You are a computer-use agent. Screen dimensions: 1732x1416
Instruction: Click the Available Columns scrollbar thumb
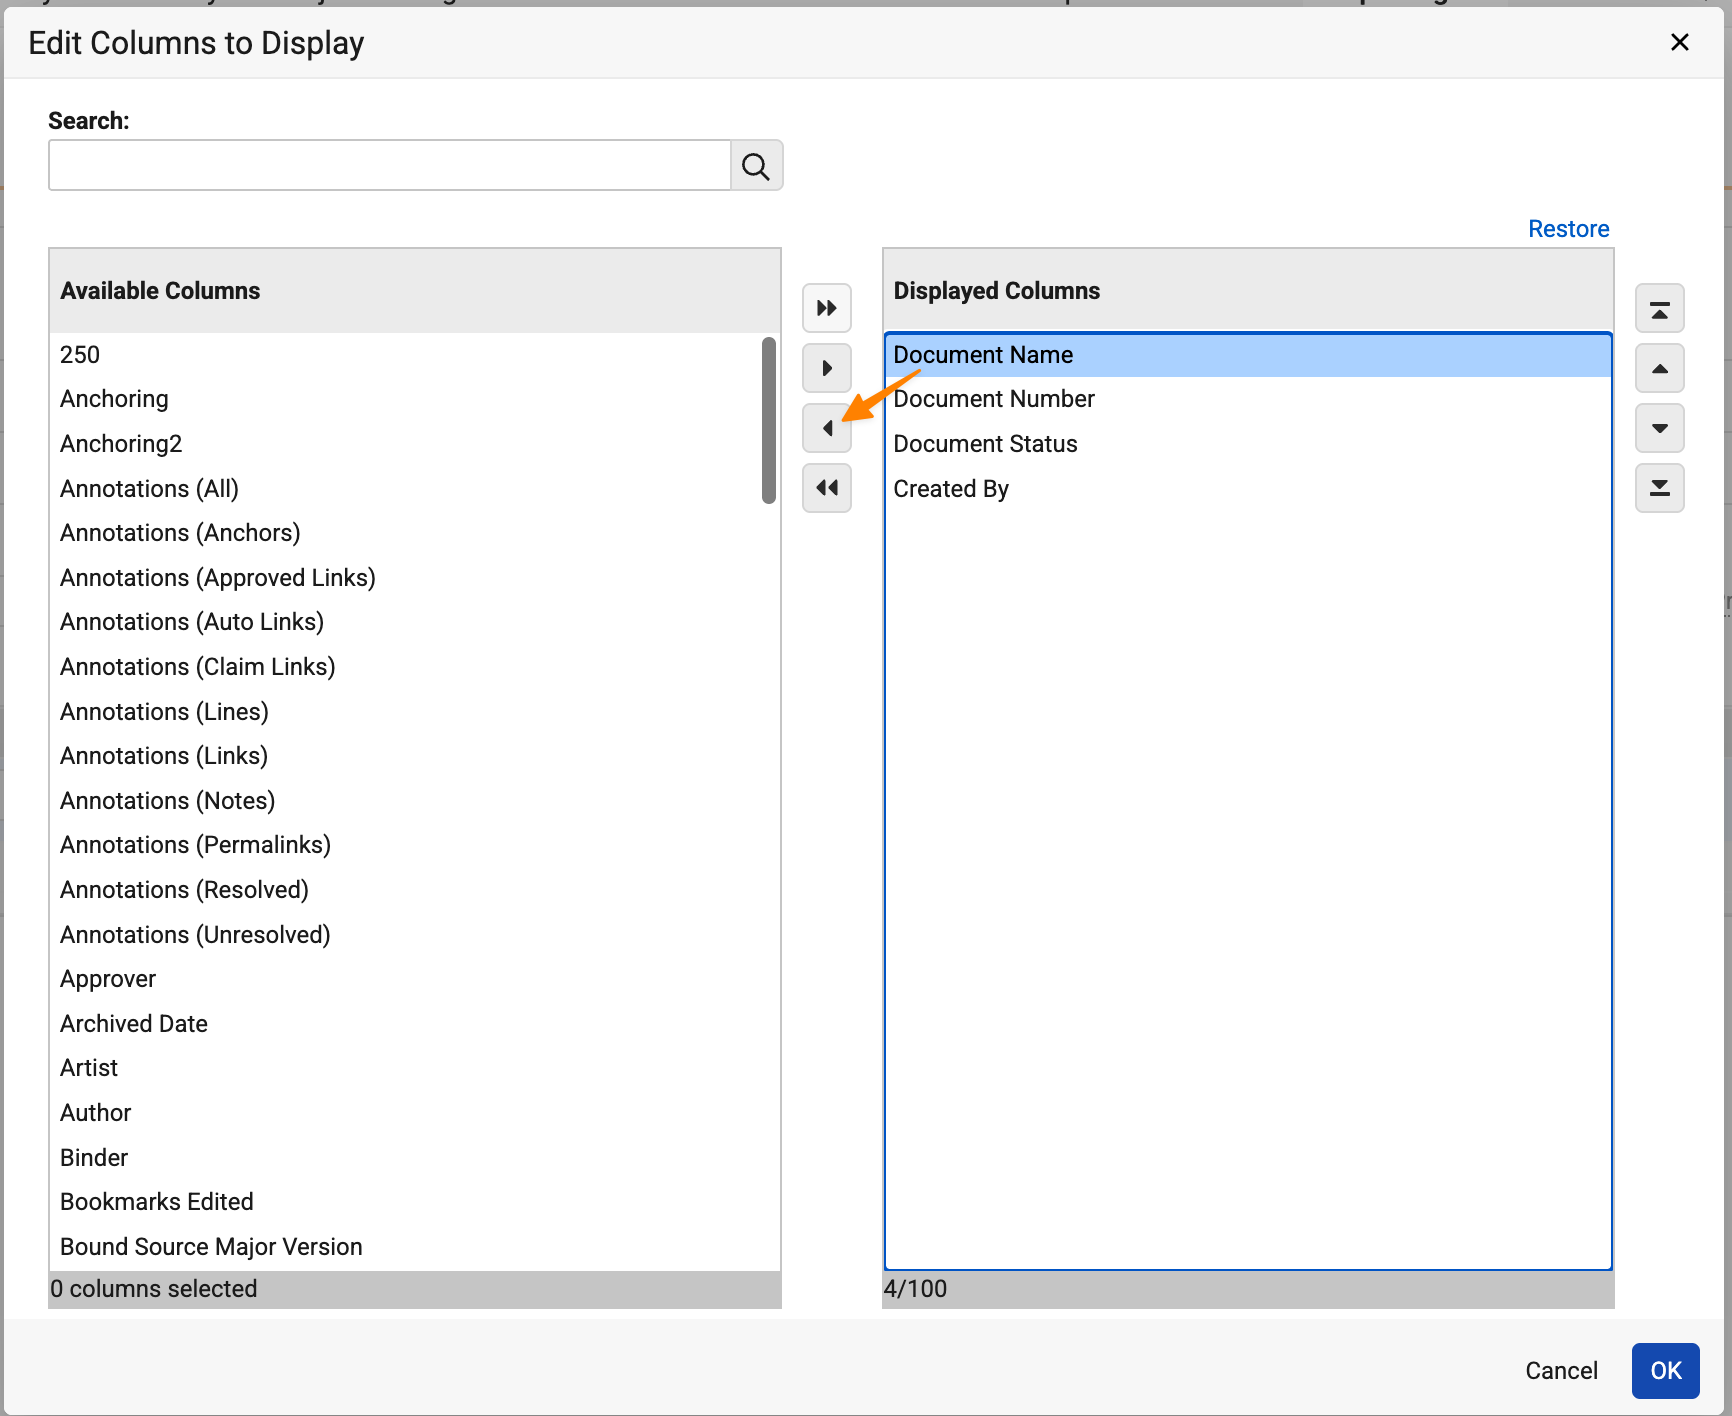click(768, 420)
